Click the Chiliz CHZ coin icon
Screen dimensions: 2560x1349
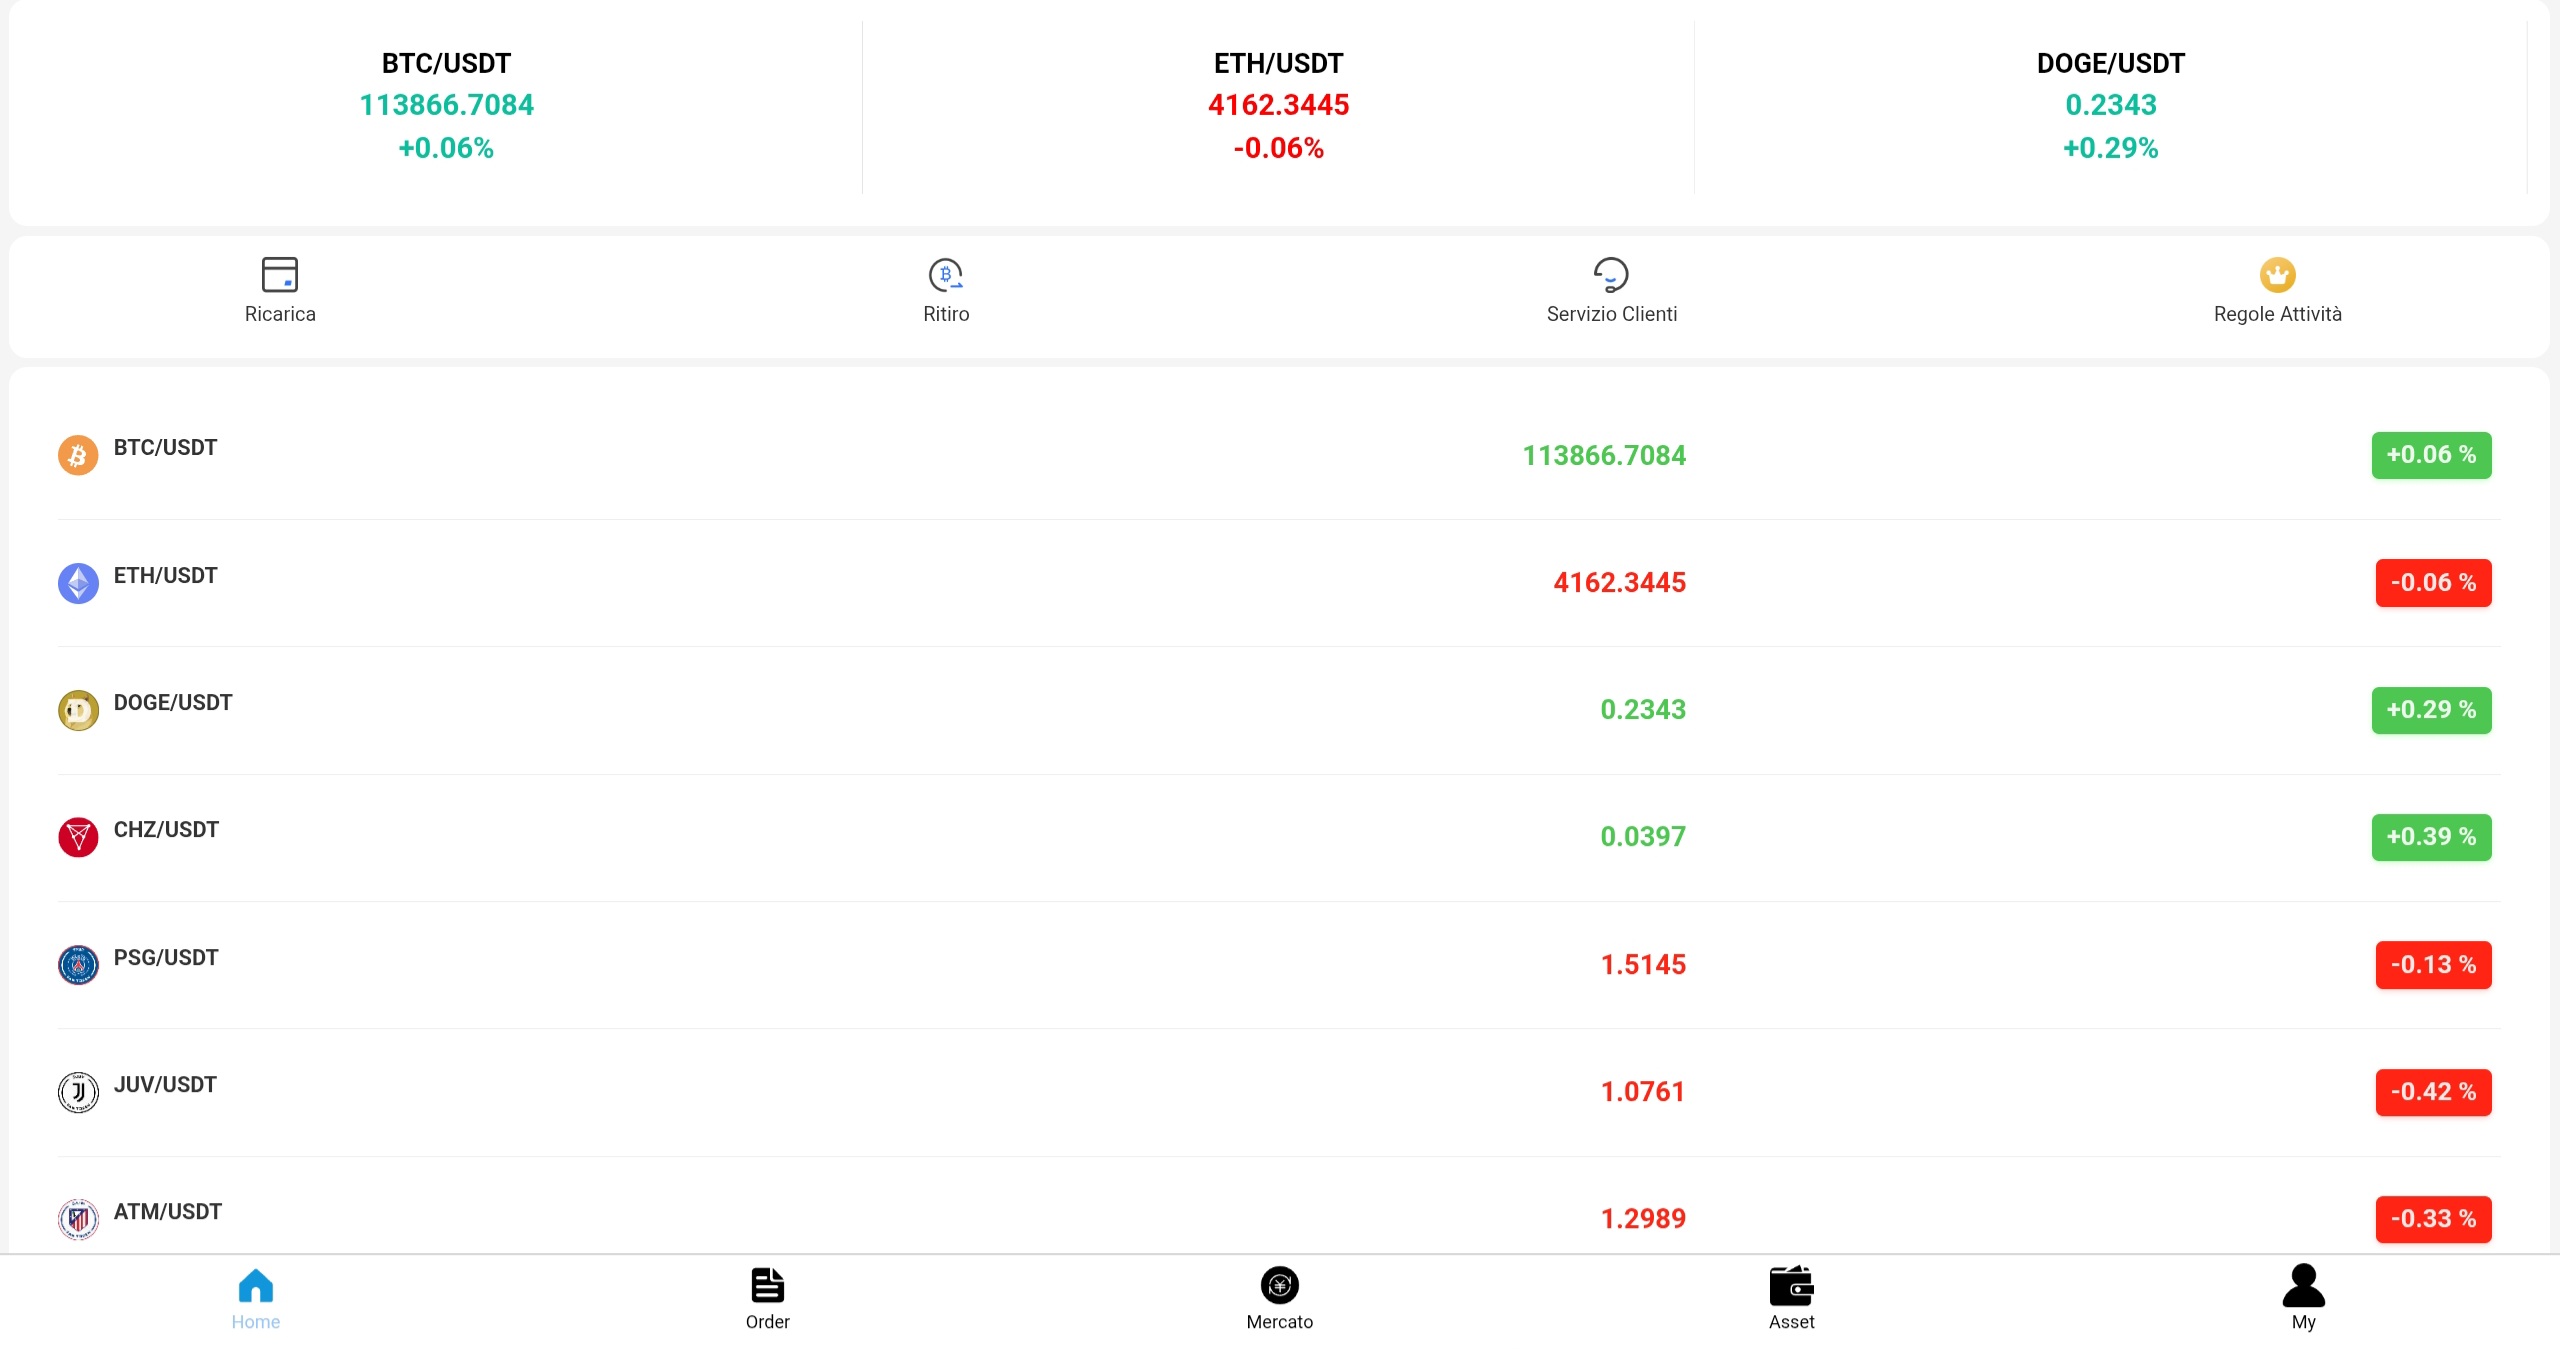point(78,837)
